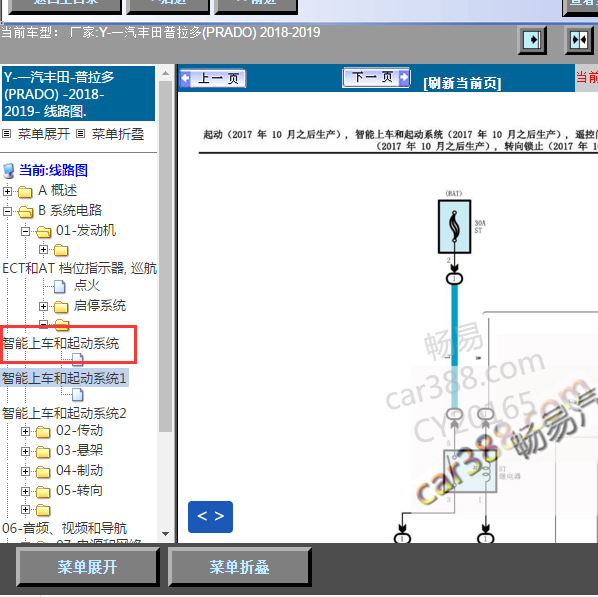Click the 上一页 previous page button
This screenshot has width=598, height=597.
tap(213, 79)
